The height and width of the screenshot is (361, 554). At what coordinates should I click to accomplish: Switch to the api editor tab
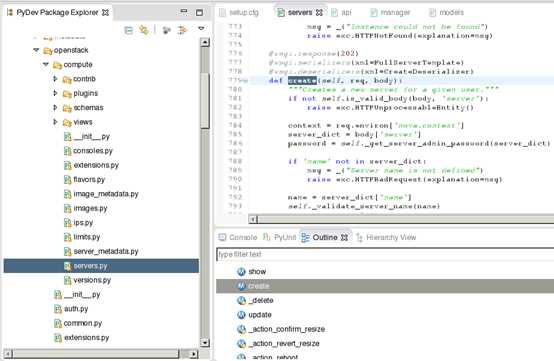[x=341, y=13]
